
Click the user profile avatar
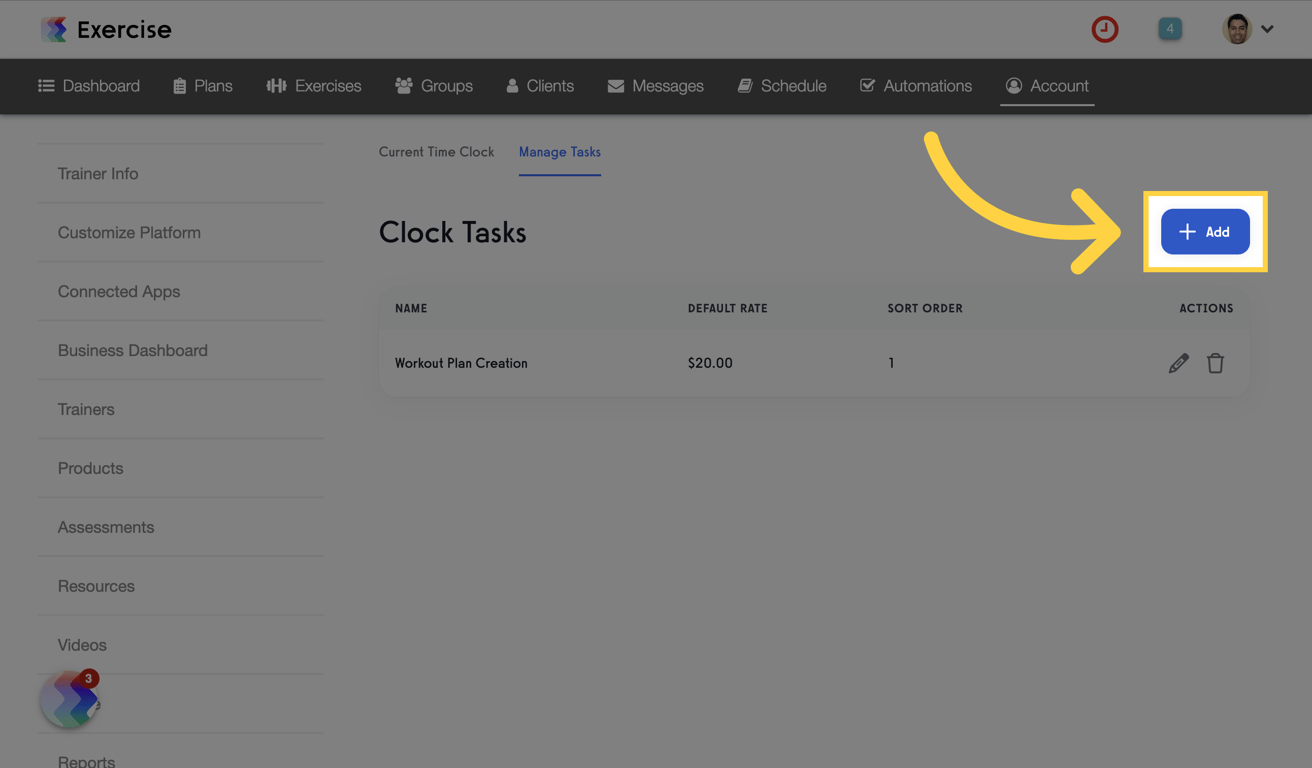pos(1237,29)
